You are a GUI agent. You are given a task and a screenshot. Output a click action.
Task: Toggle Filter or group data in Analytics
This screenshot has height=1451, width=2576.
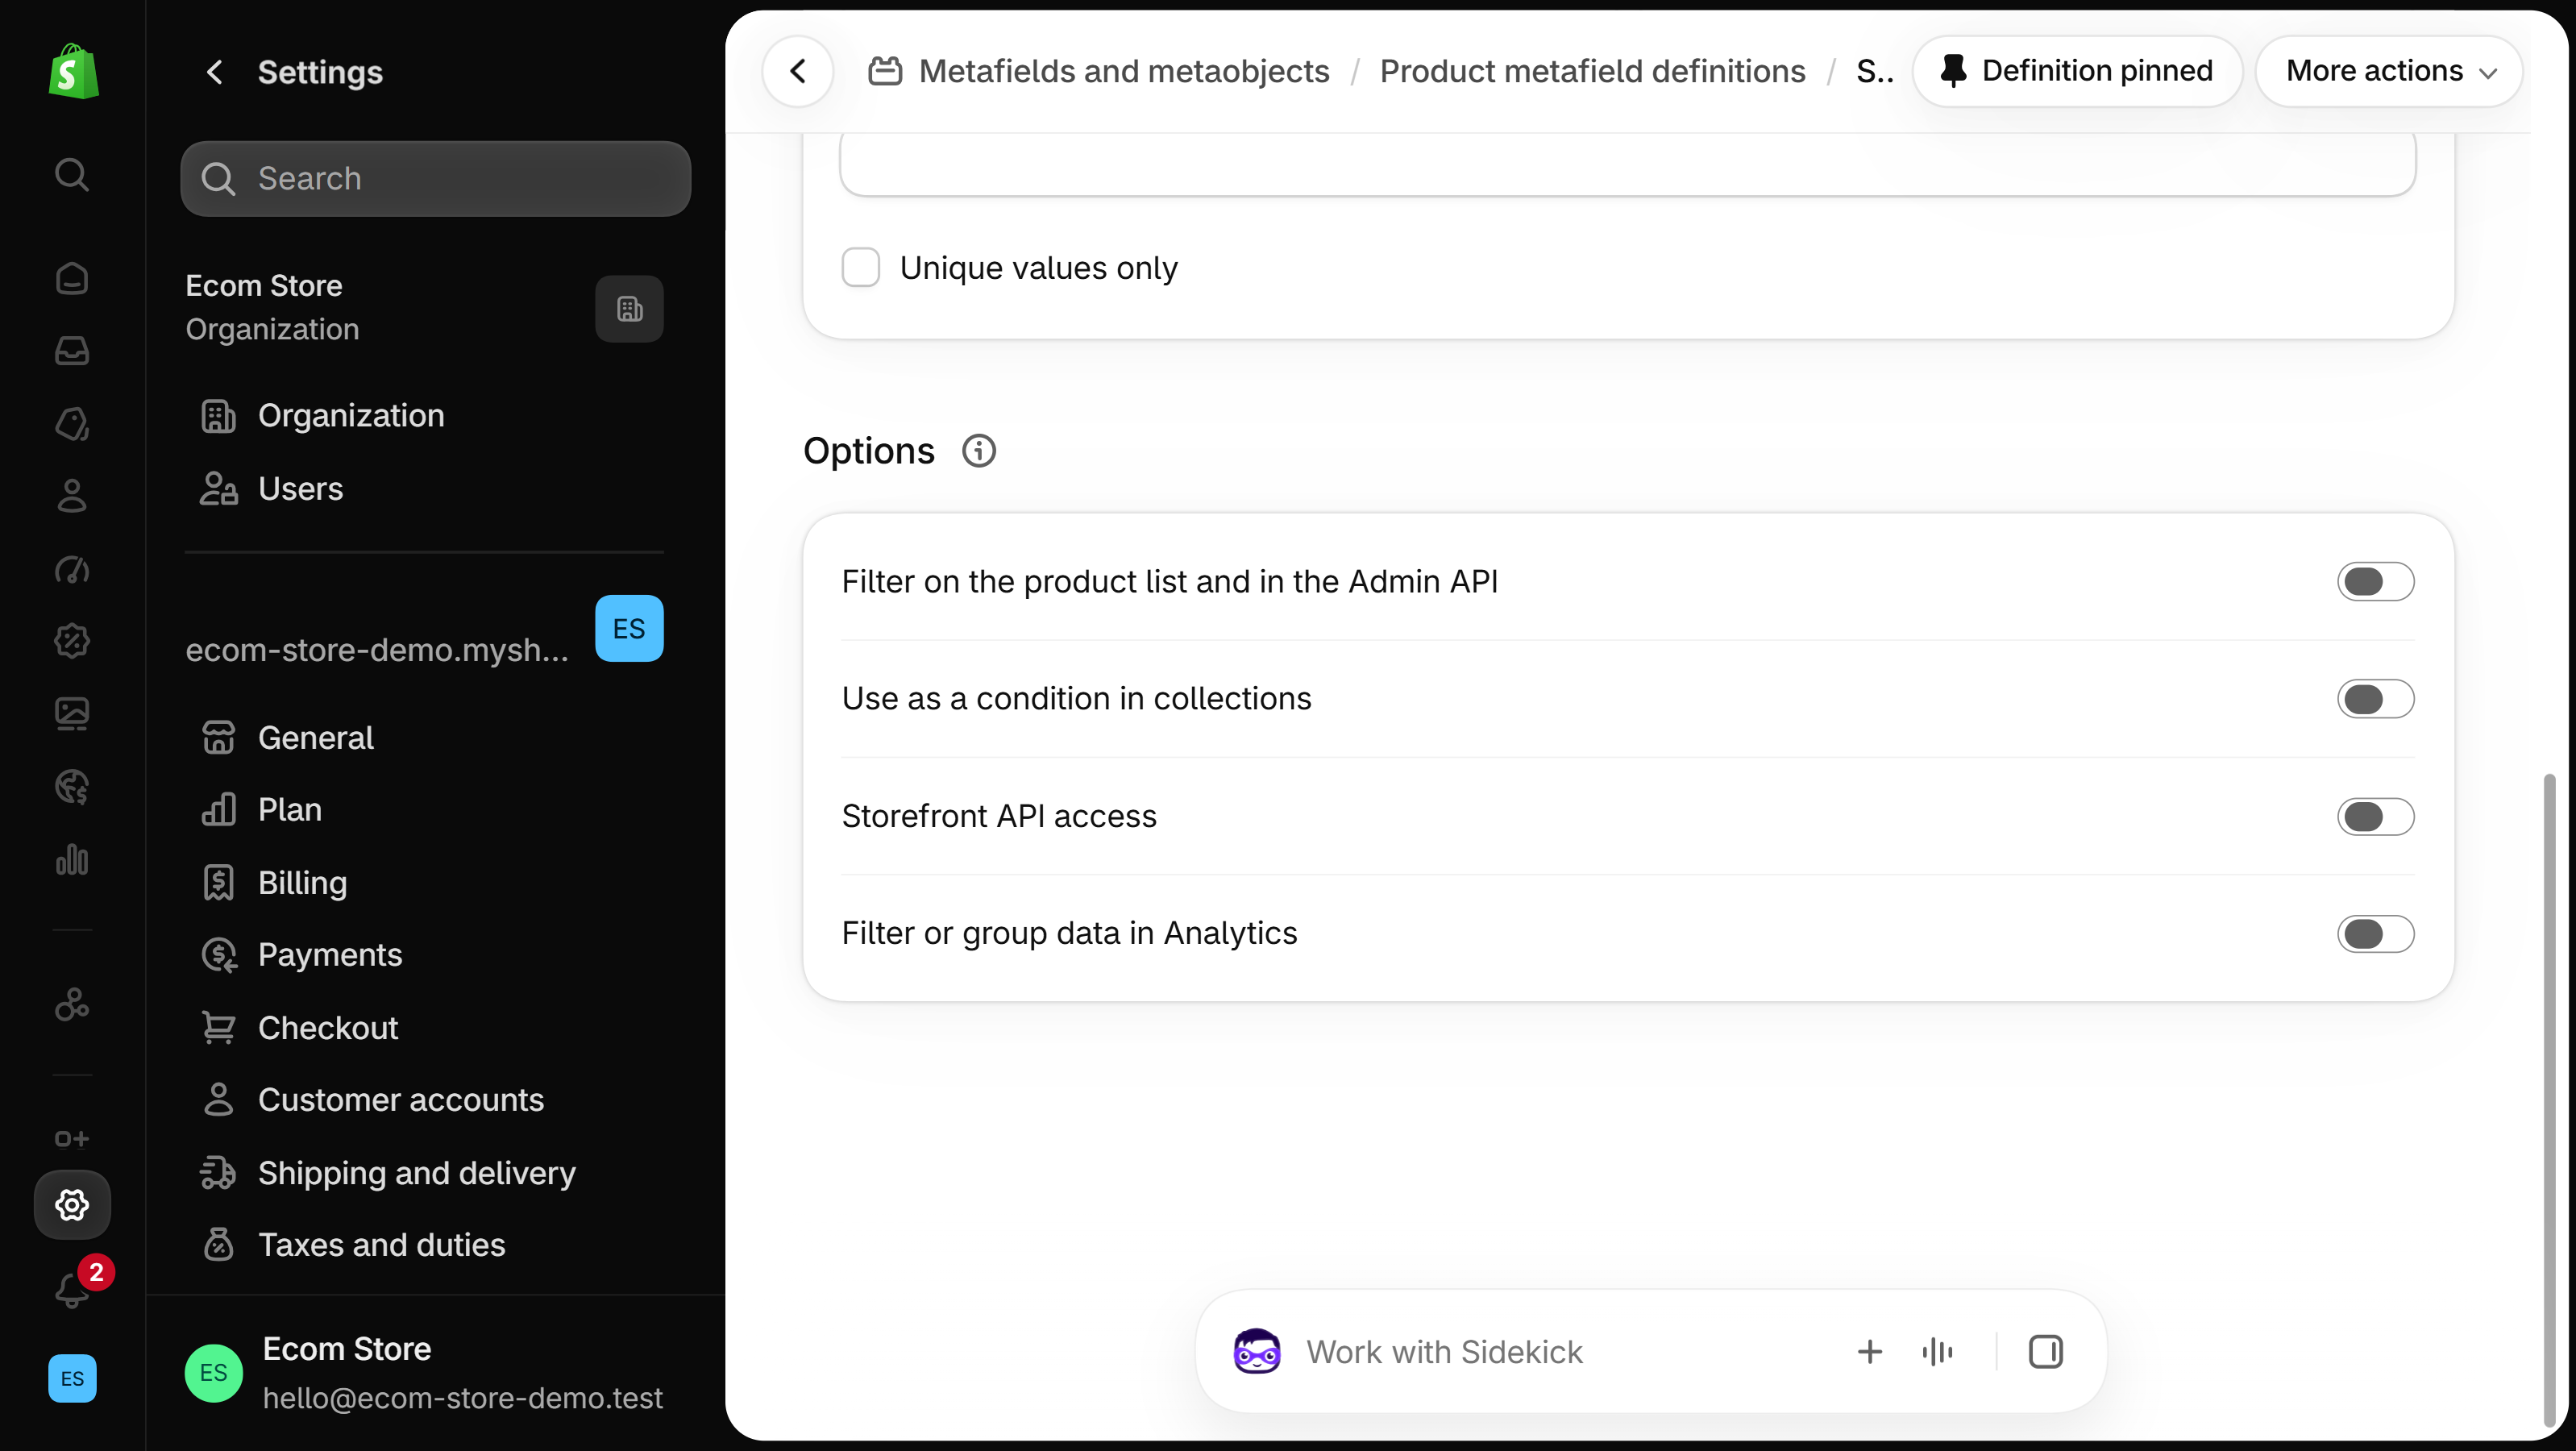point(2375,934)
